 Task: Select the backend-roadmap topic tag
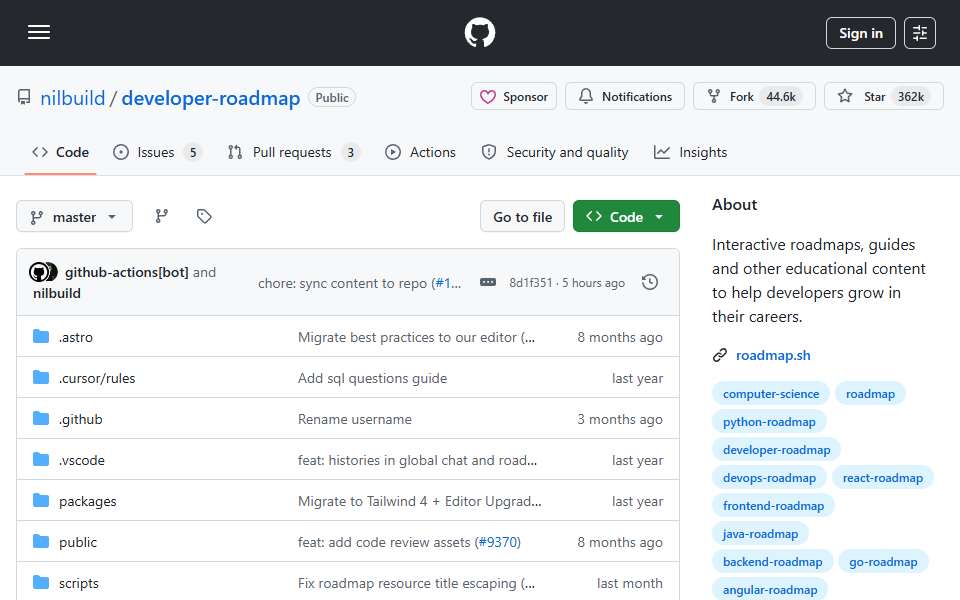pyautogui.click(x=772, y=562)
